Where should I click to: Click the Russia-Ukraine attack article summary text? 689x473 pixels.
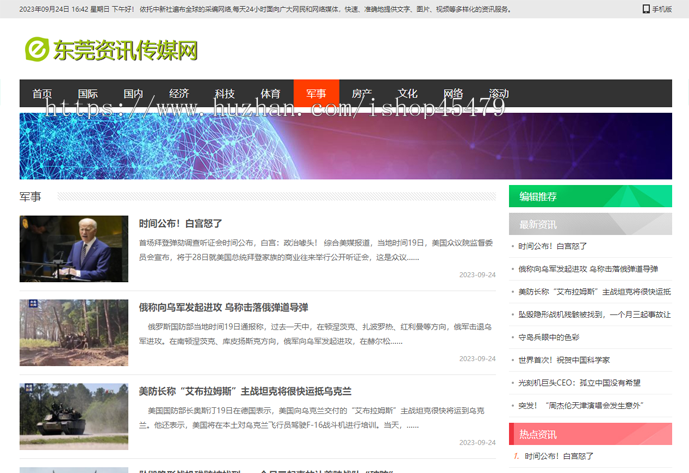[x=316, y=334]
